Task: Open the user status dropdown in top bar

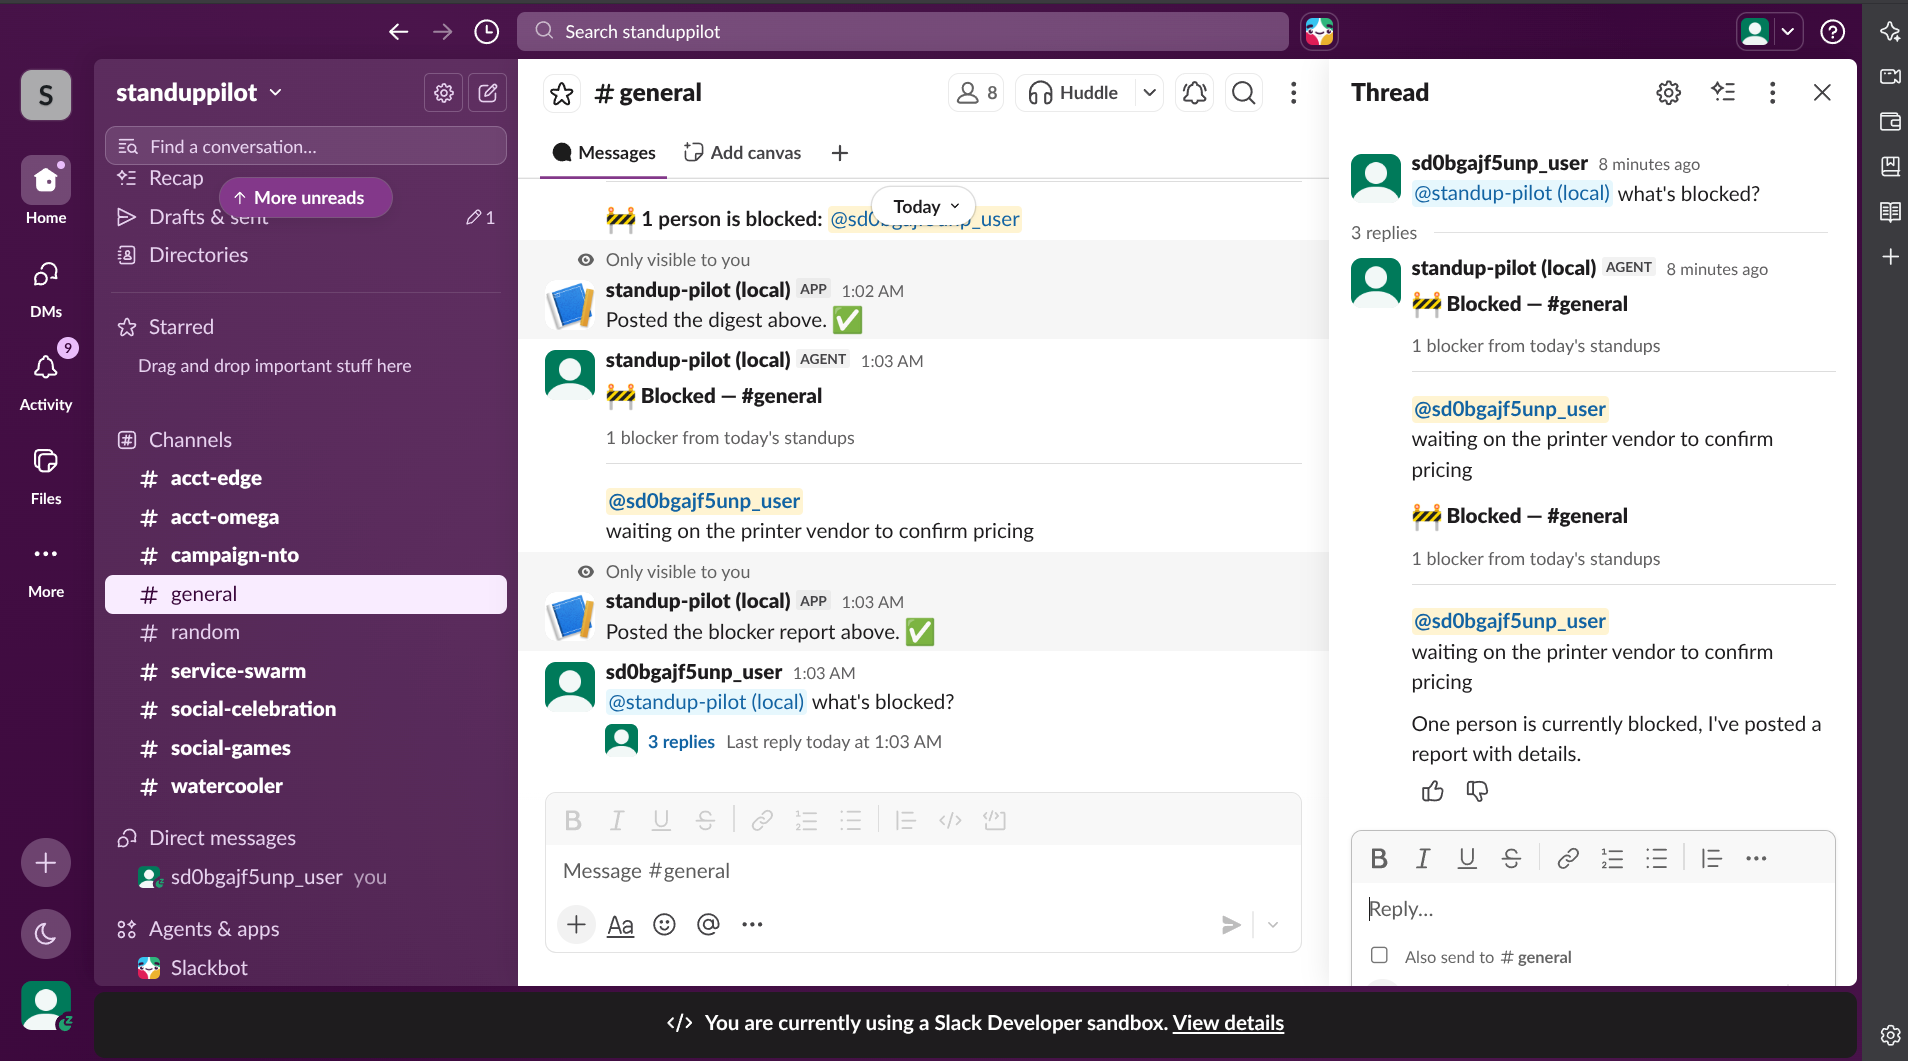Action: coord(1788,32)
